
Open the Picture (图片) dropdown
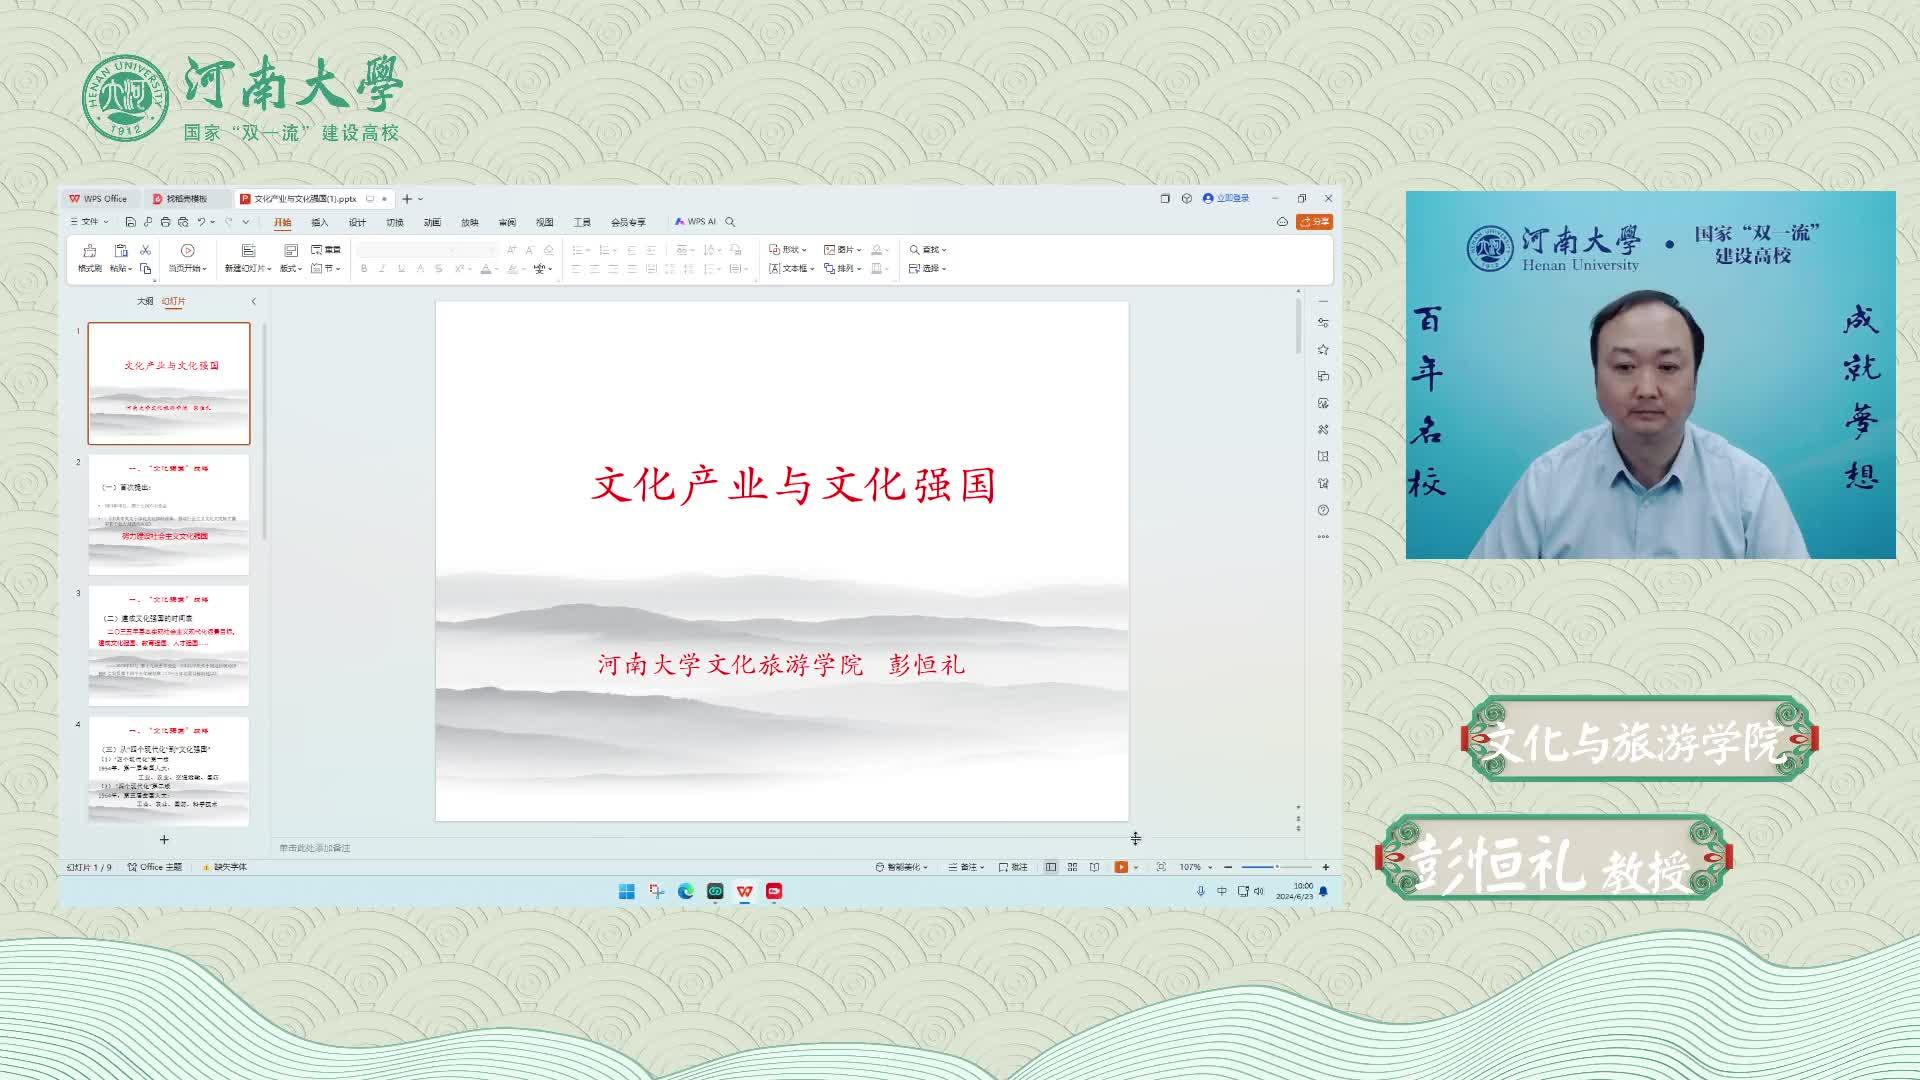842,249
